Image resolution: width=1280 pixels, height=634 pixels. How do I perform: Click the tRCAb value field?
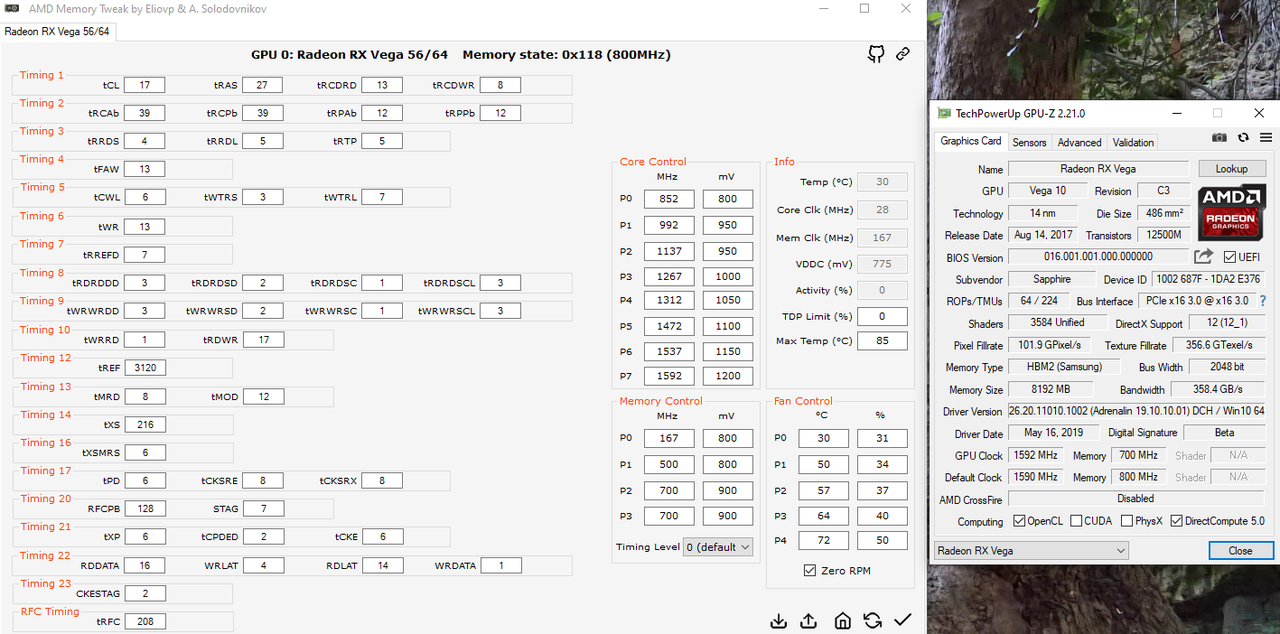[145, 113]
